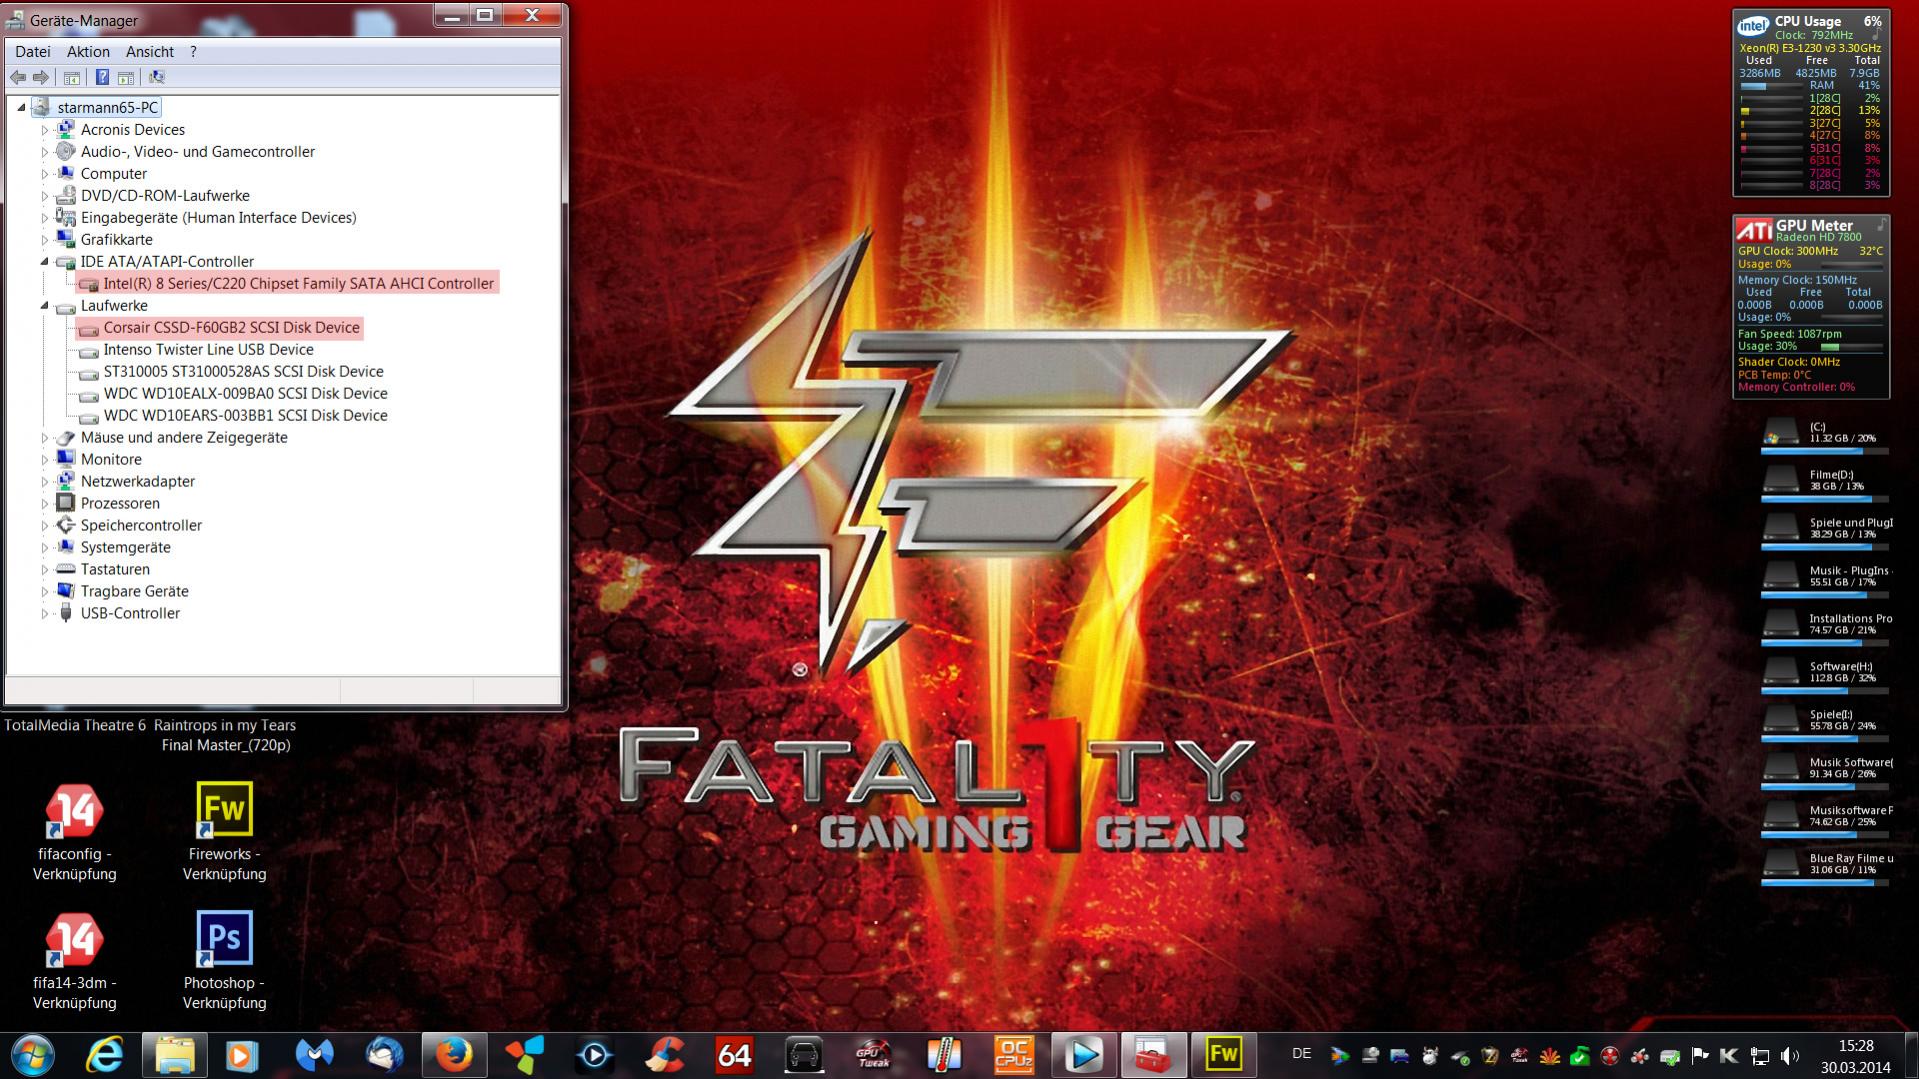Click the DE language indicator
Image resolution: width=1919 pixels, height=1079 pixels.
click(1301, 1054)
